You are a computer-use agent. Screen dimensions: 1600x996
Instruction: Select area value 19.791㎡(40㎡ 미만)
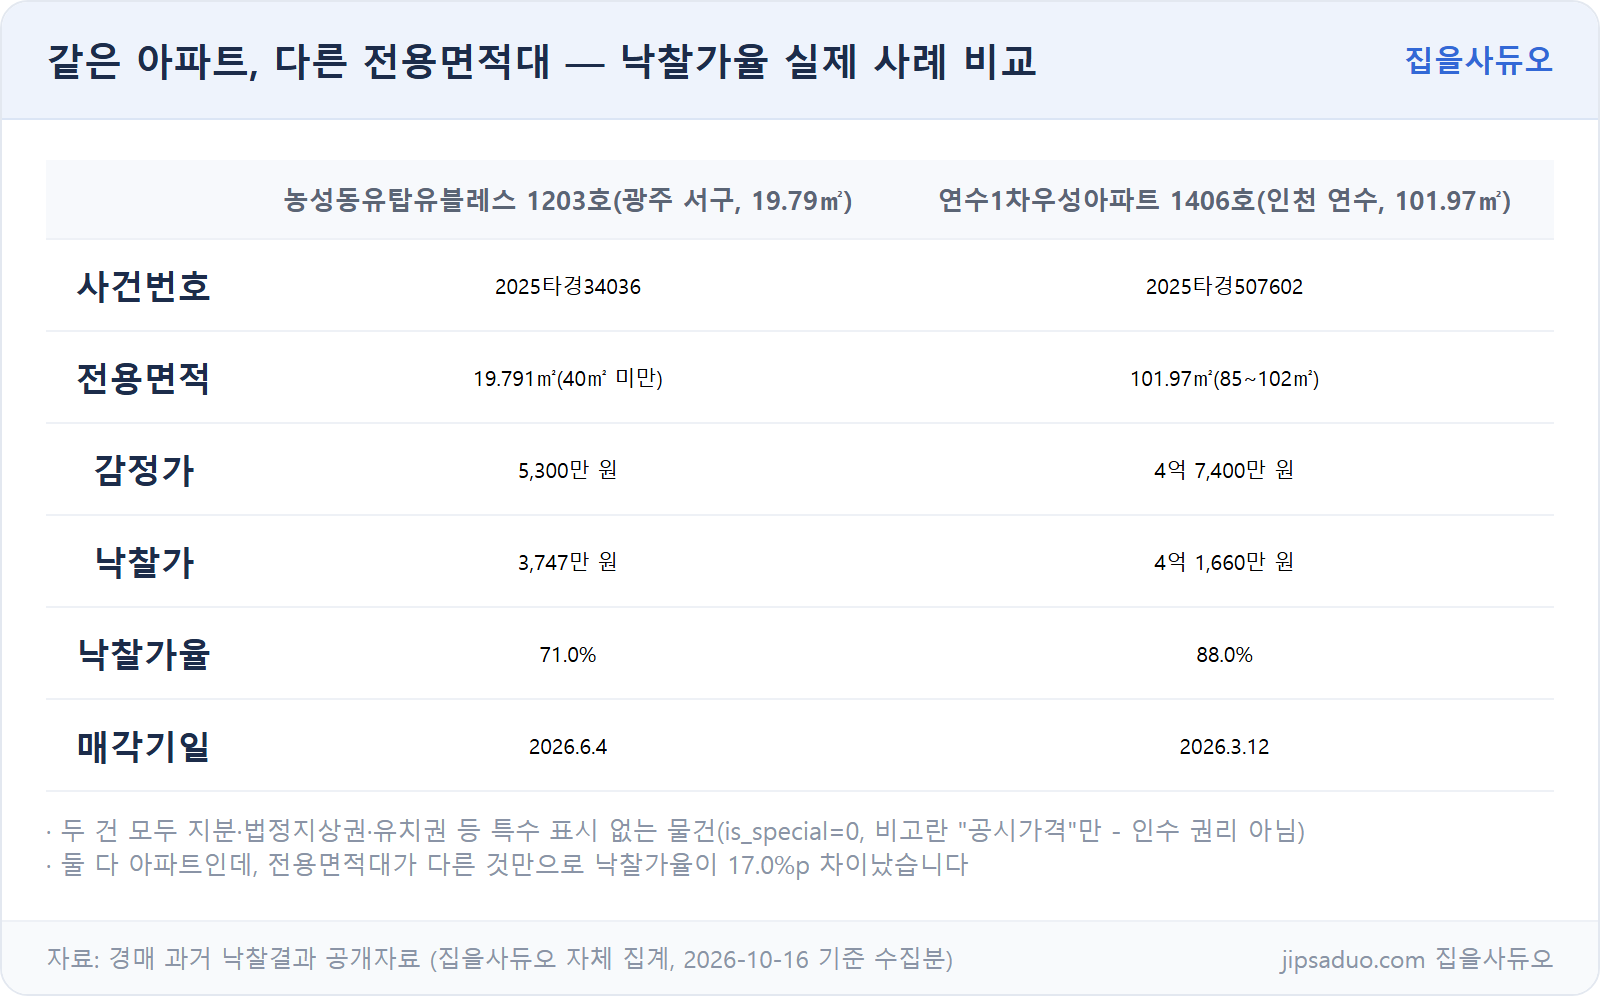568,379
